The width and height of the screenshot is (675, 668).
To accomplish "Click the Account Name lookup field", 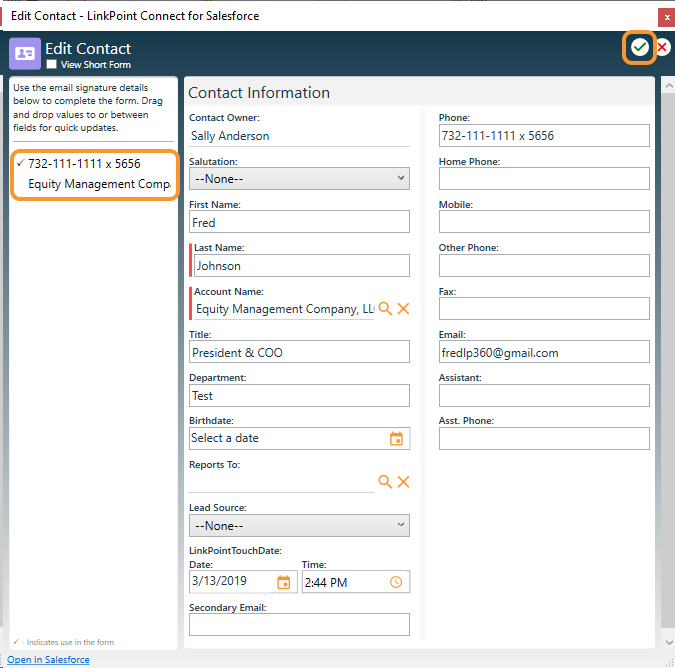I will (x=284, y=309).
